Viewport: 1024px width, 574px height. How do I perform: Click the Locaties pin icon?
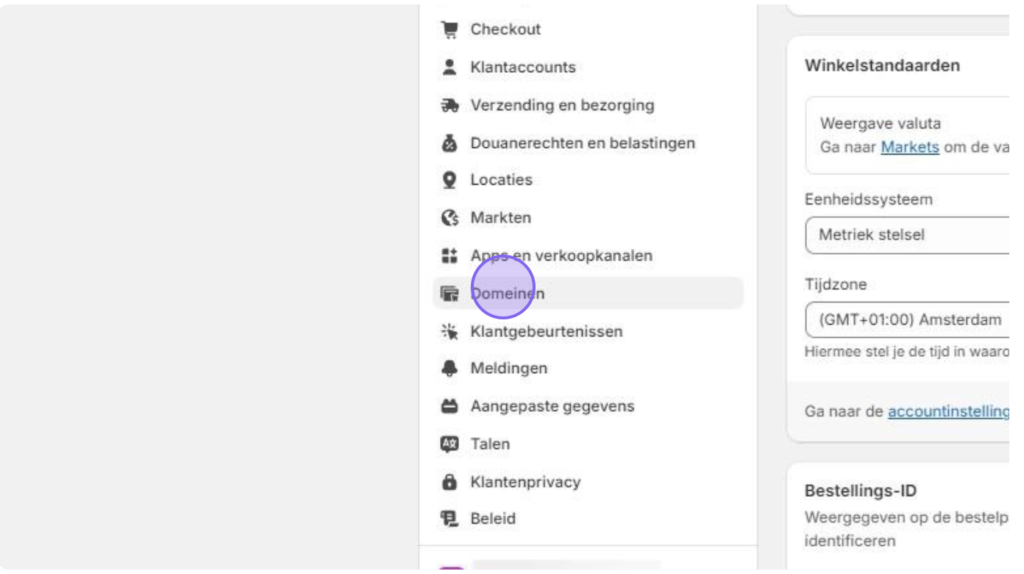tap(449, 180)
